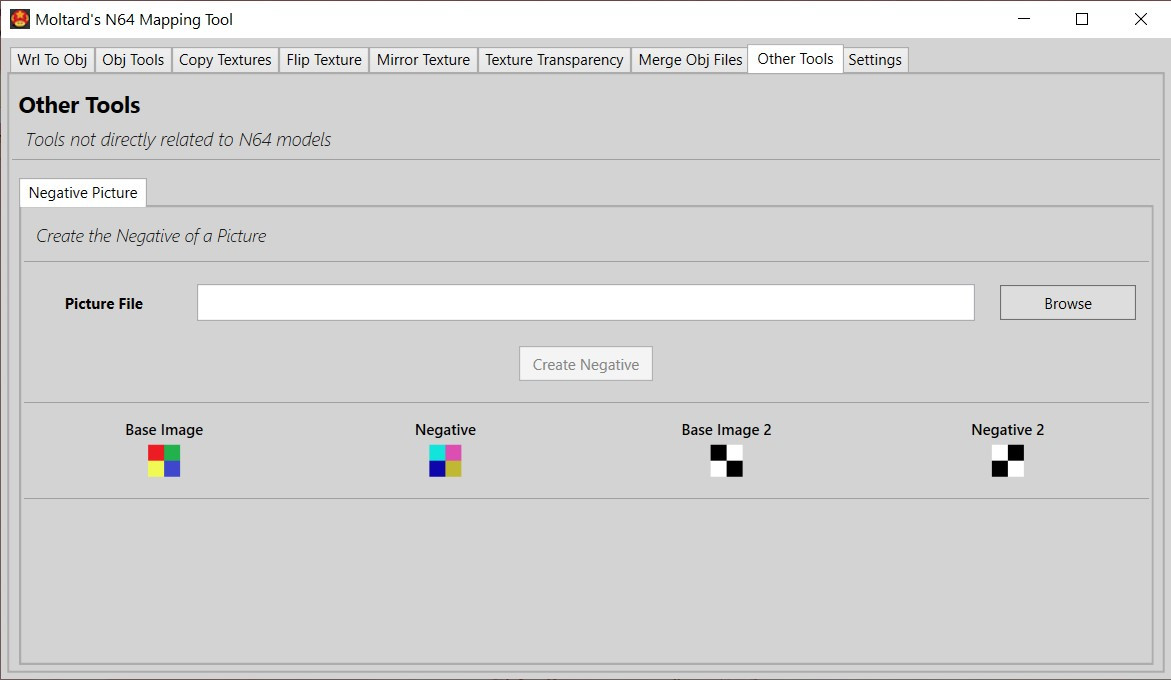Select the Texture Transparency tab
1171x680 pixels.
[x=554, y=59]
